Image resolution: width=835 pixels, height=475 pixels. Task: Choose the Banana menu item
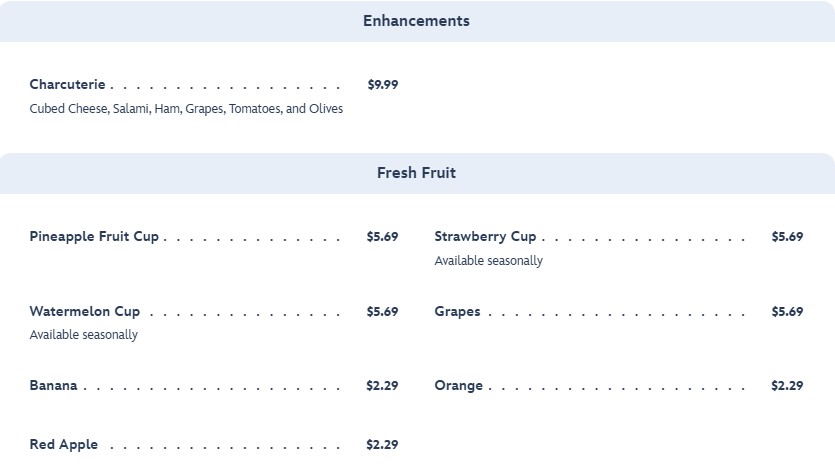[53, 386]
